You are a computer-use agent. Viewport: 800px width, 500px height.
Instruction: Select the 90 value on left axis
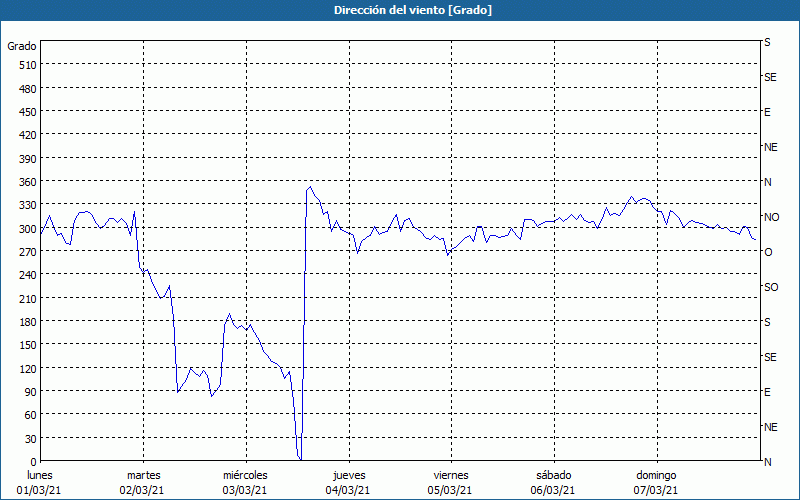point(31,392)
